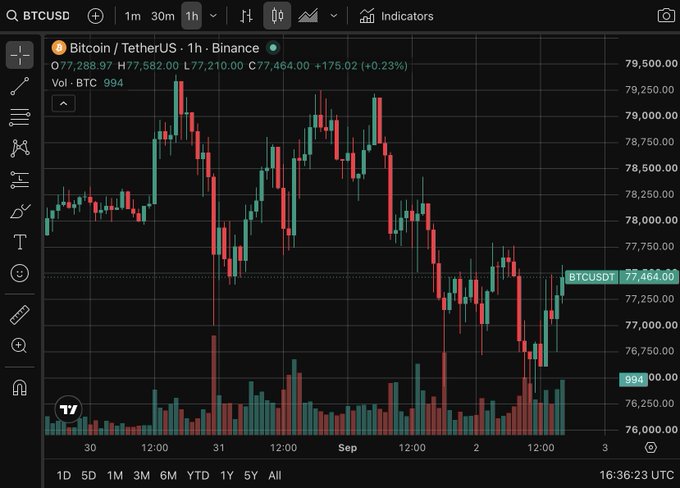Select the ruler measure tool
680x488 pixels.
(20, 315)
